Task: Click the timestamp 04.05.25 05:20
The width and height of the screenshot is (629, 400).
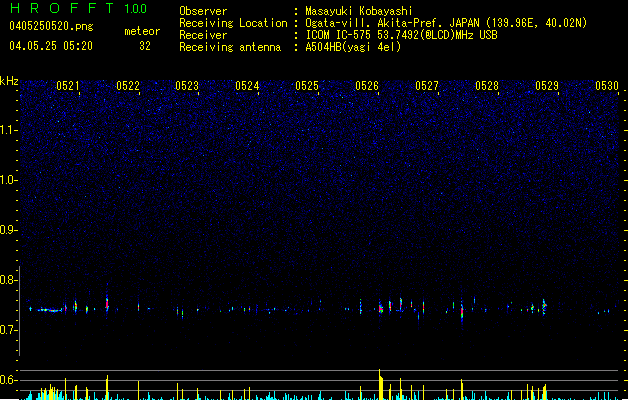Action: tap(51, 46)
